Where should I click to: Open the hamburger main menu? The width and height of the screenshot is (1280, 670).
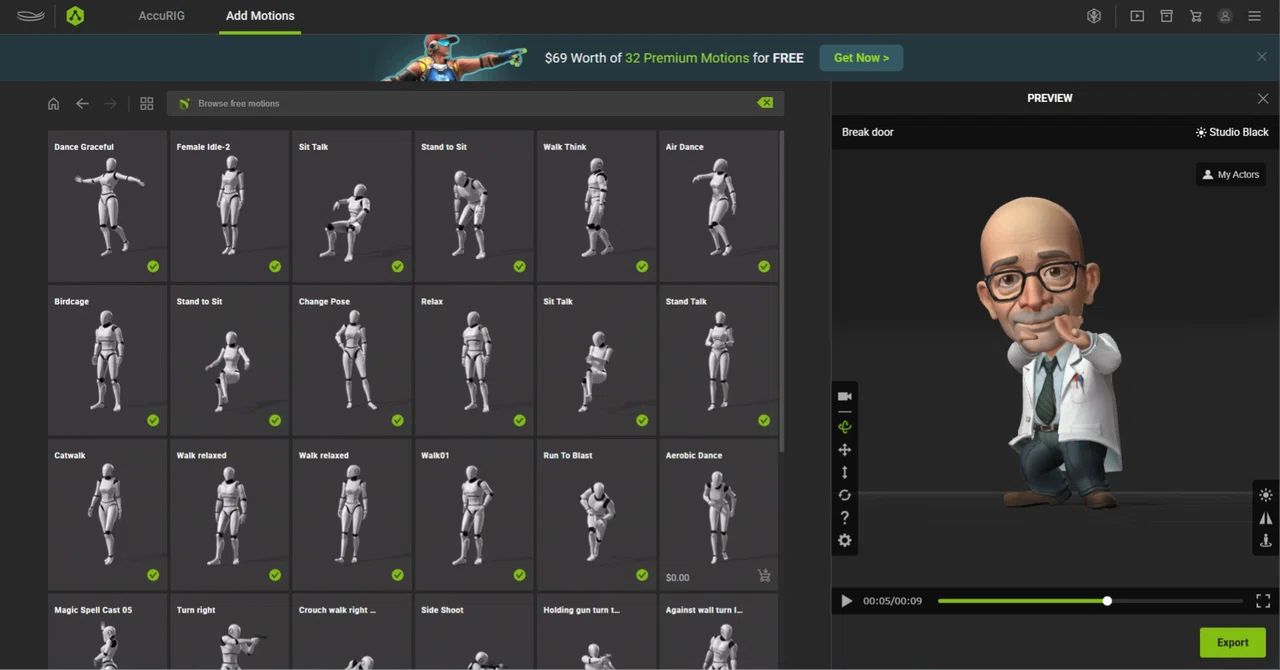(1254, 16)
